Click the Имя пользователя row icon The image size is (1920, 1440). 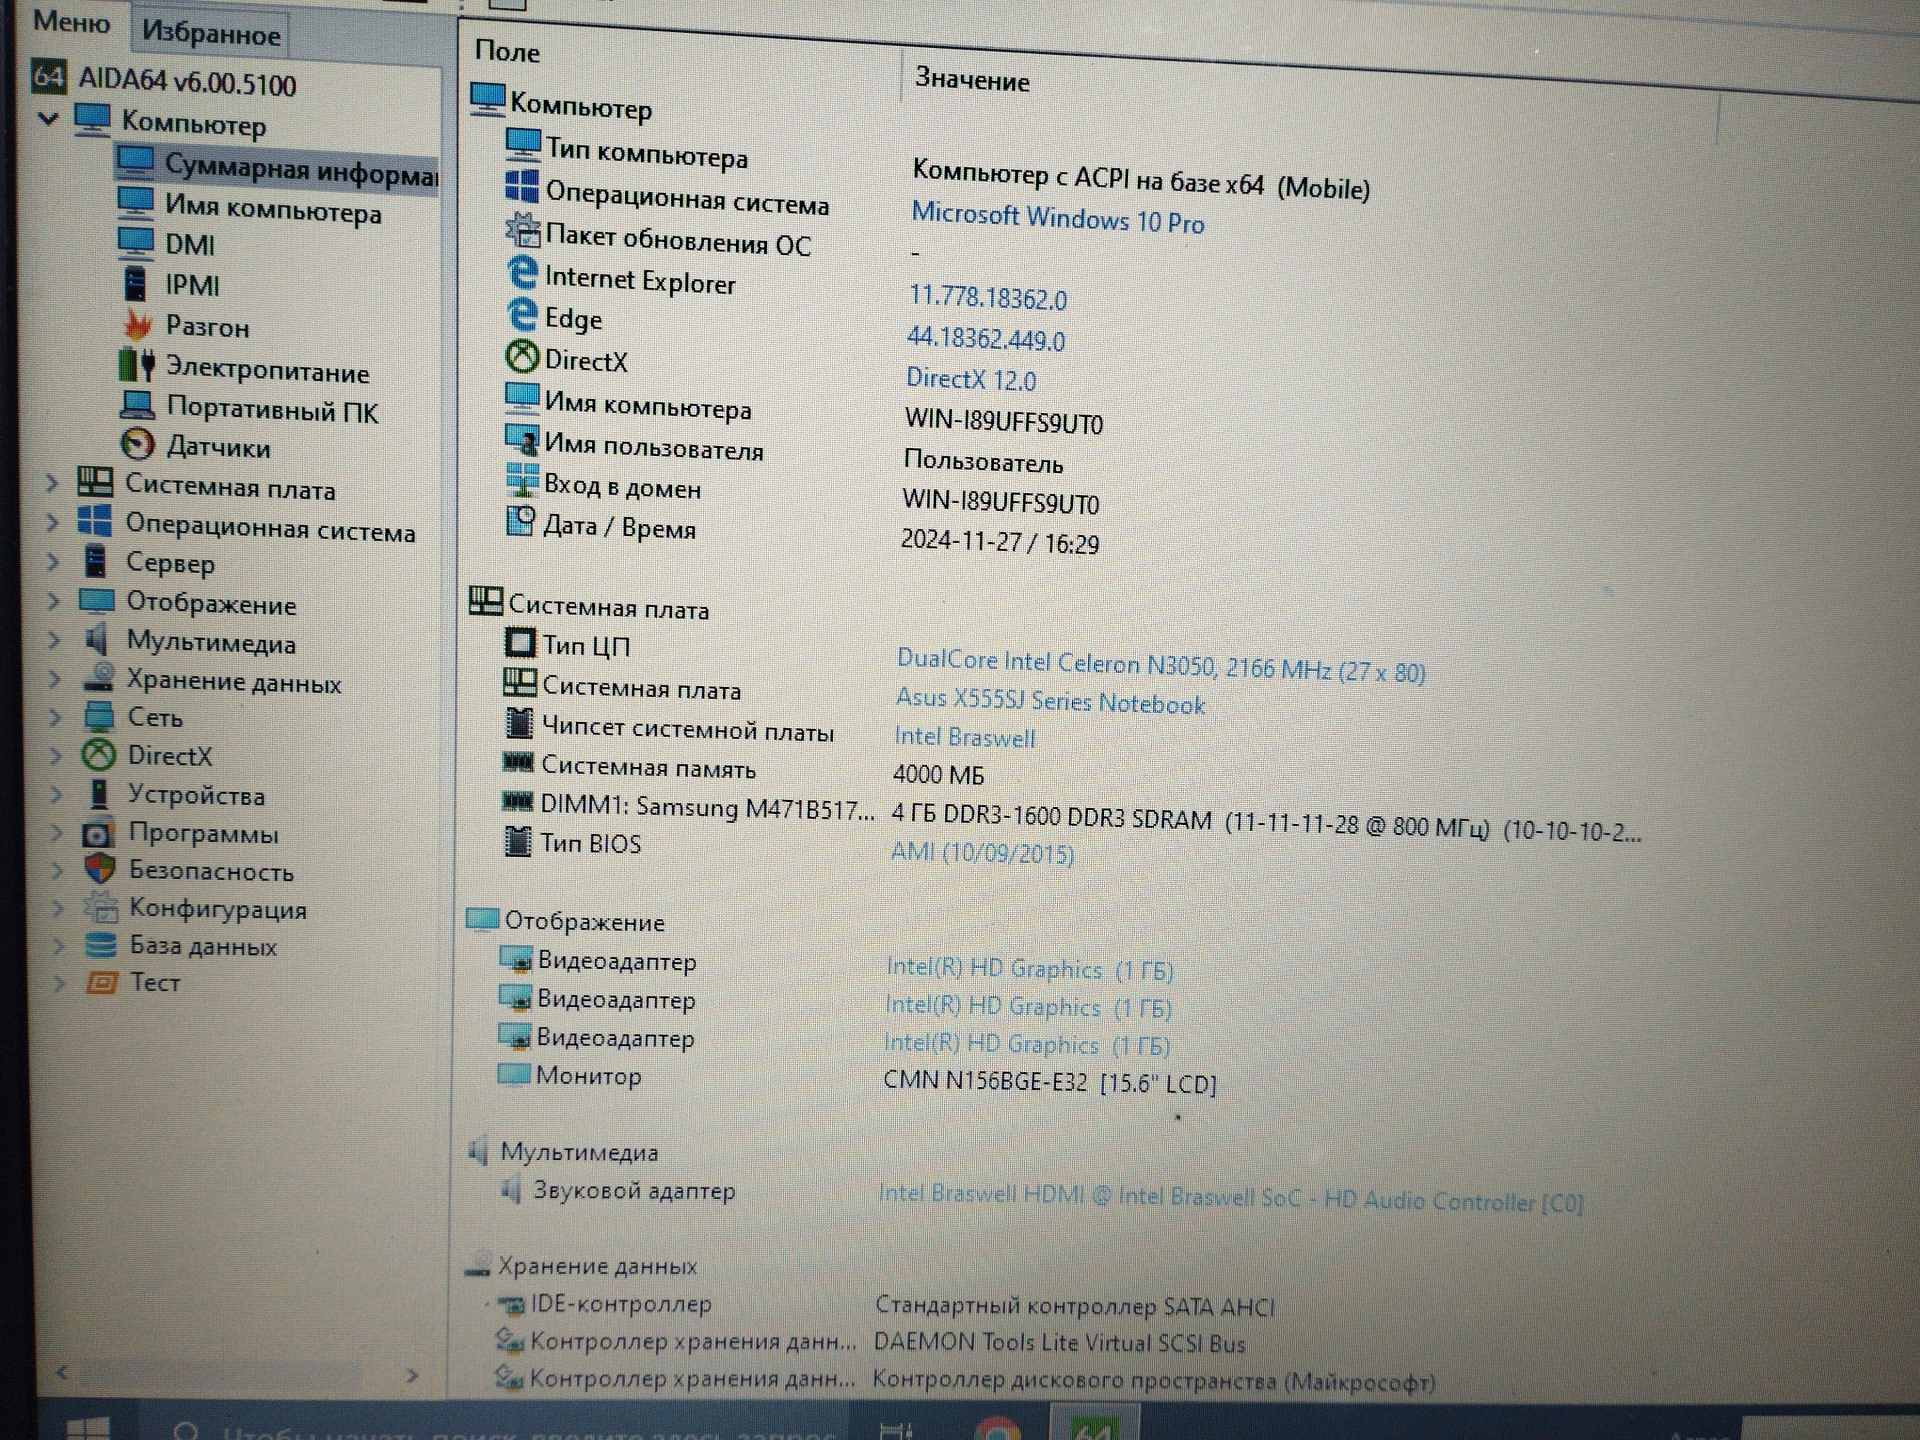[521, 440]
